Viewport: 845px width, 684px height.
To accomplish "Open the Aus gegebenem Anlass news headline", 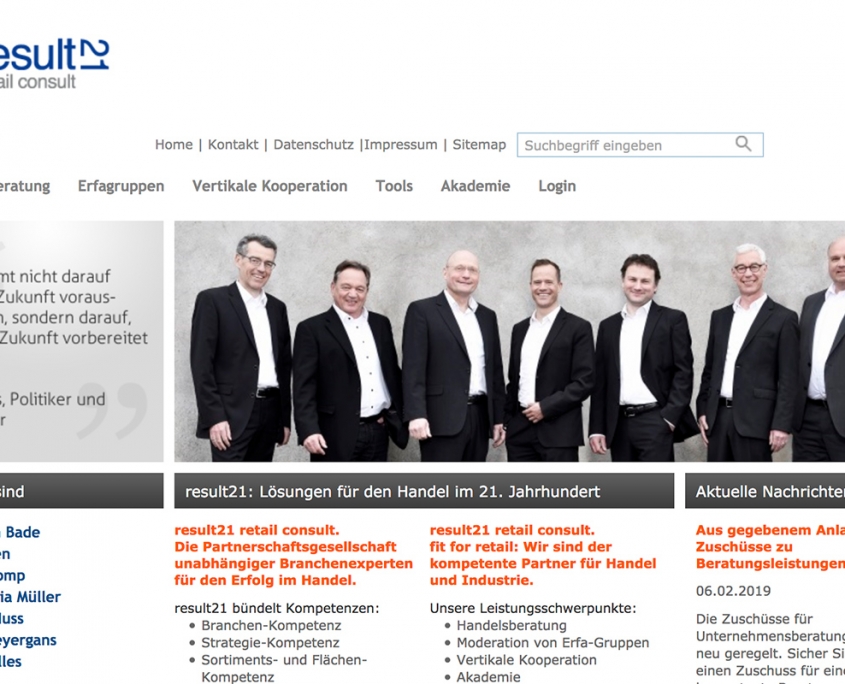I will [770, 547].
